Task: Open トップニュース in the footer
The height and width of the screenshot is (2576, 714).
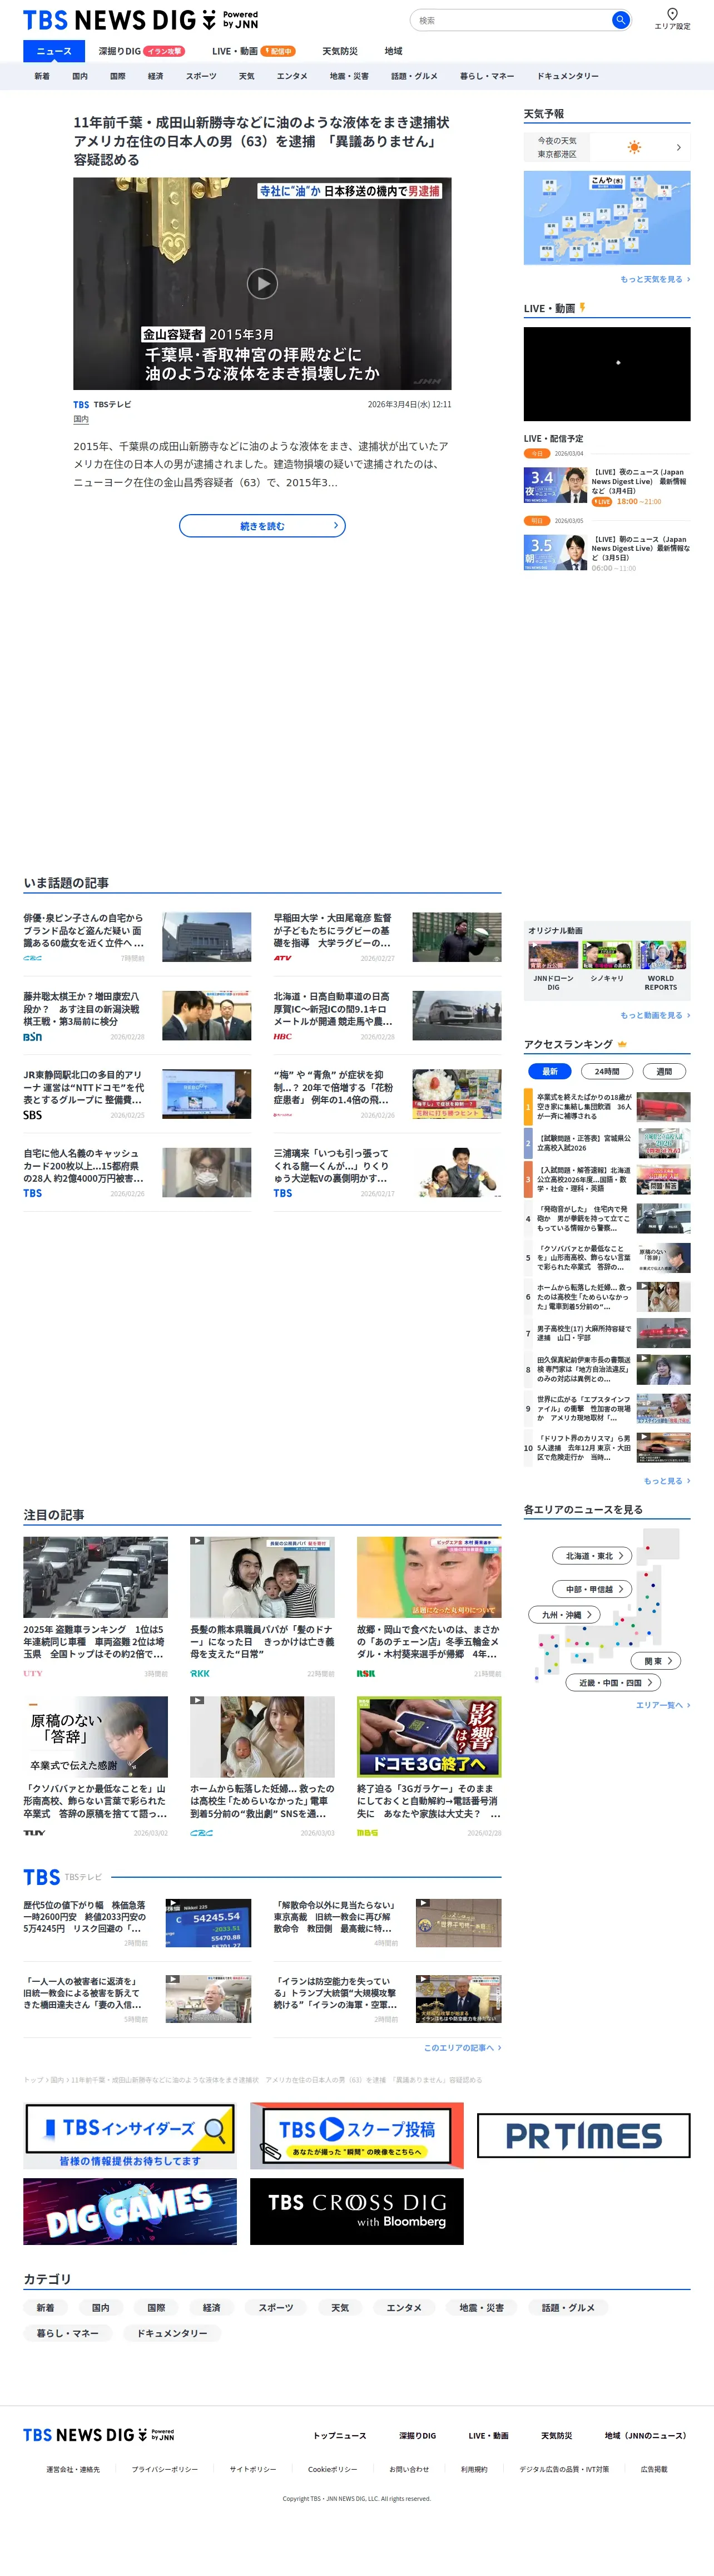Action: click(340, 2436)
